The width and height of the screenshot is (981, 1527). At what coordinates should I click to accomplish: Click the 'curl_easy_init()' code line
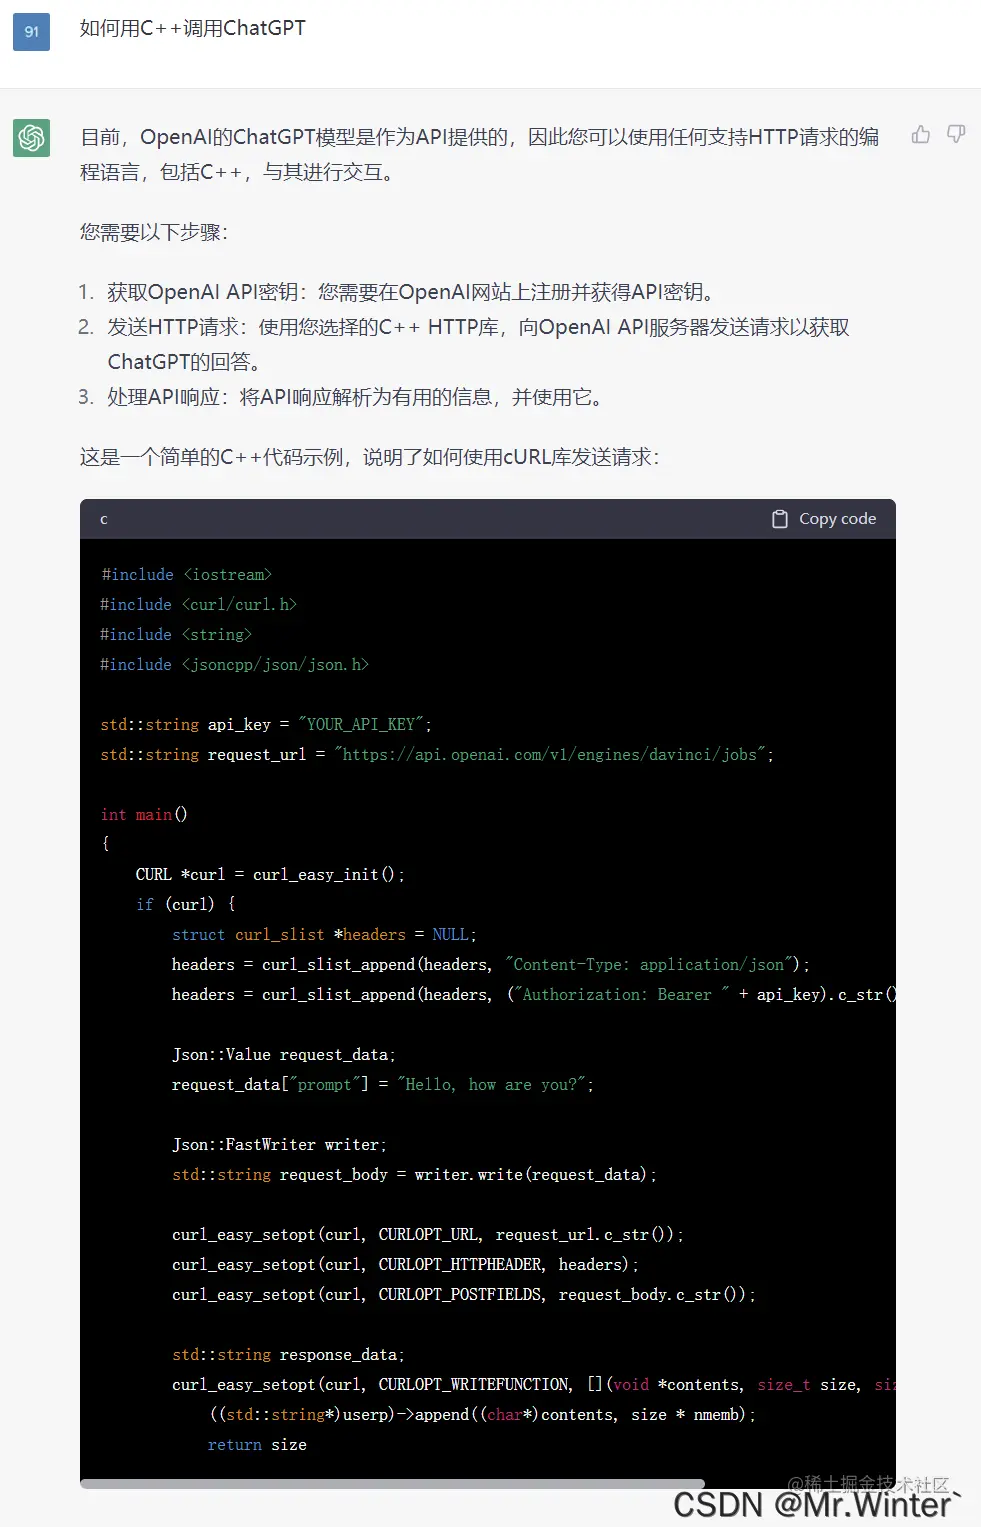click(270, 874)
